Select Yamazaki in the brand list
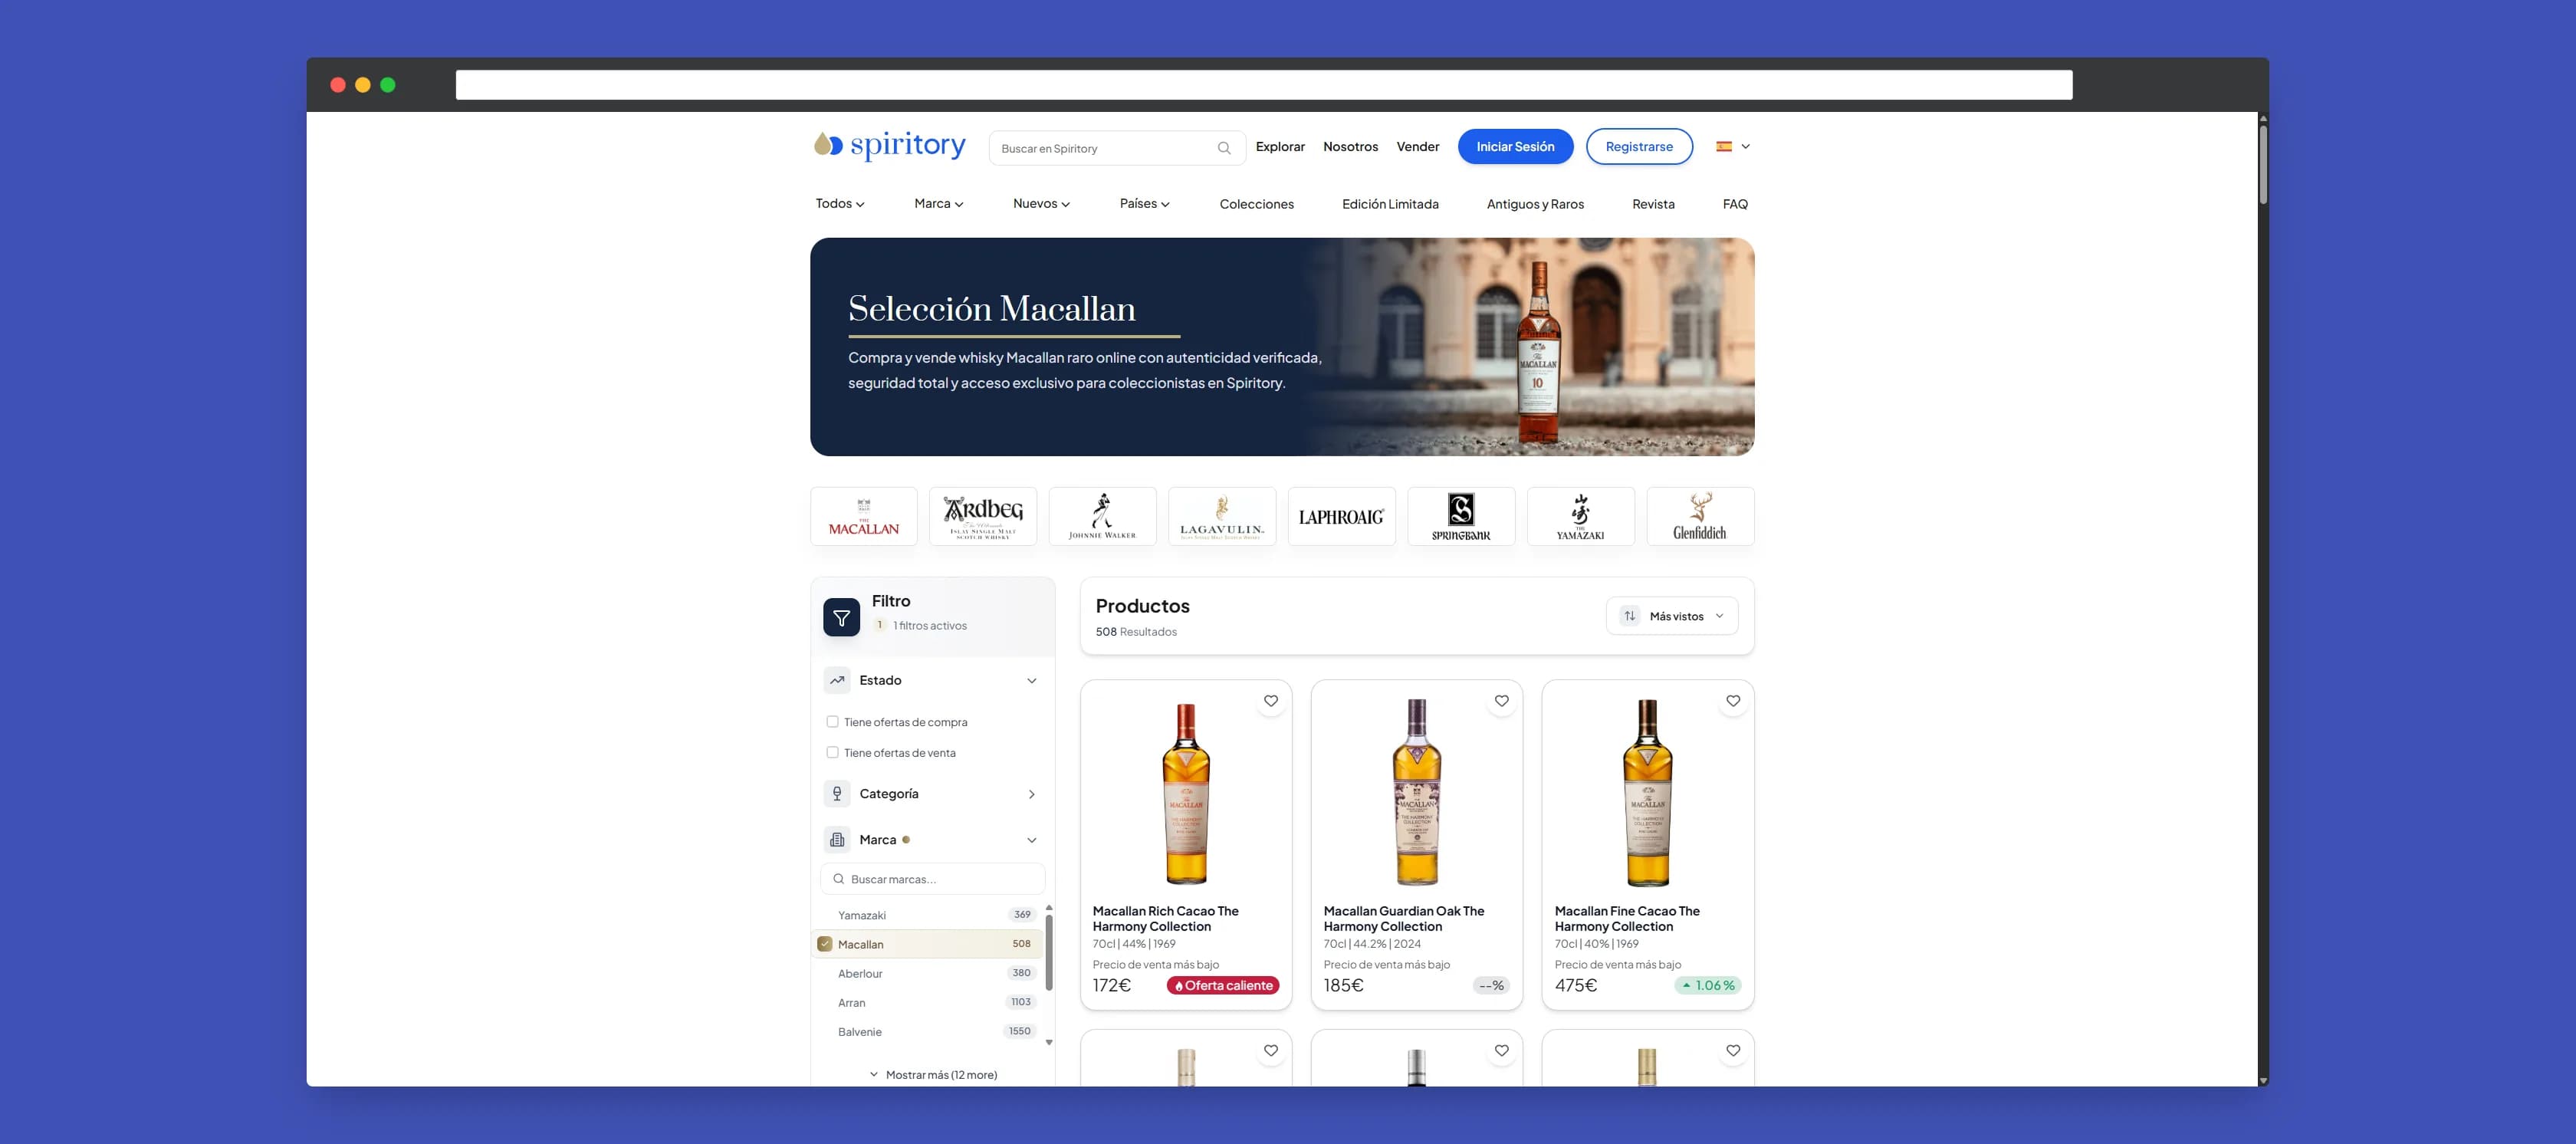Screen dimensions: 2576x1144 point(927,915)
